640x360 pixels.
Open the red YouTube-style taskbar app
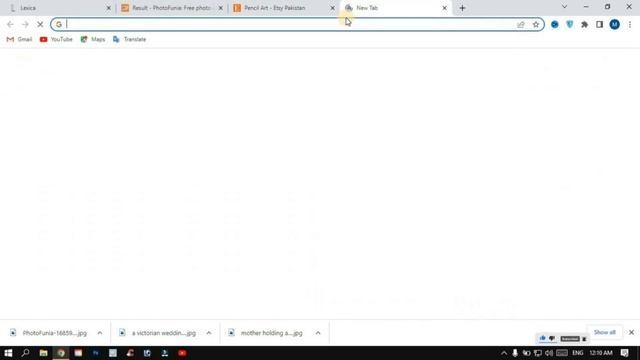tap(182, 353)
